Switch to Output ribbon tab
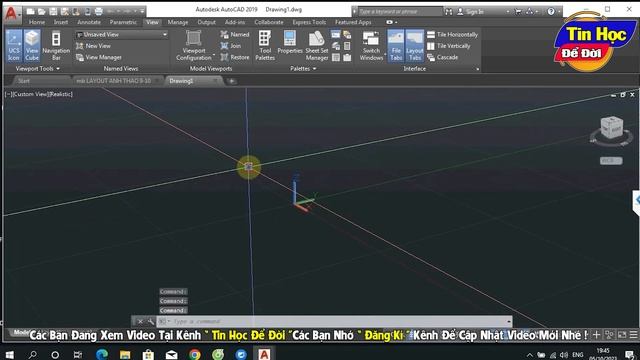Image resolution: width=640 pixels, height=360 pixels. [x=206, y=22]
